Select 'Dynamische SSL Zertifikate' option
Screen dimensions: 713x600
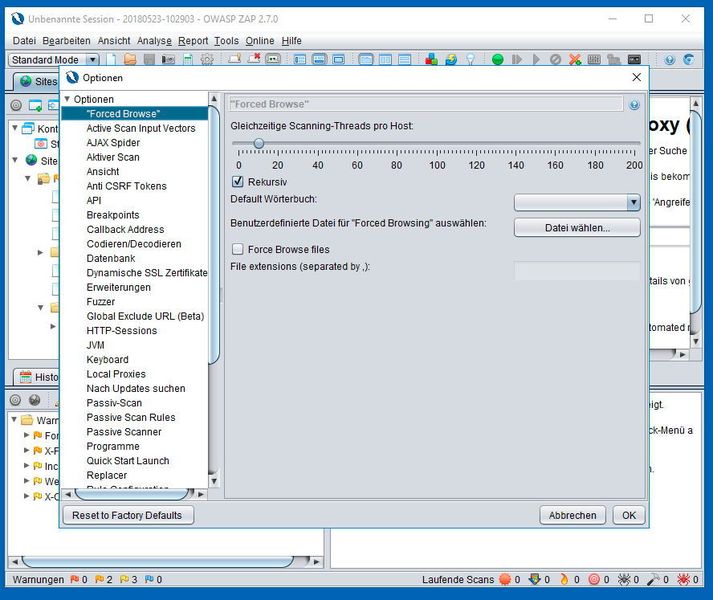(x=146, y=272)
